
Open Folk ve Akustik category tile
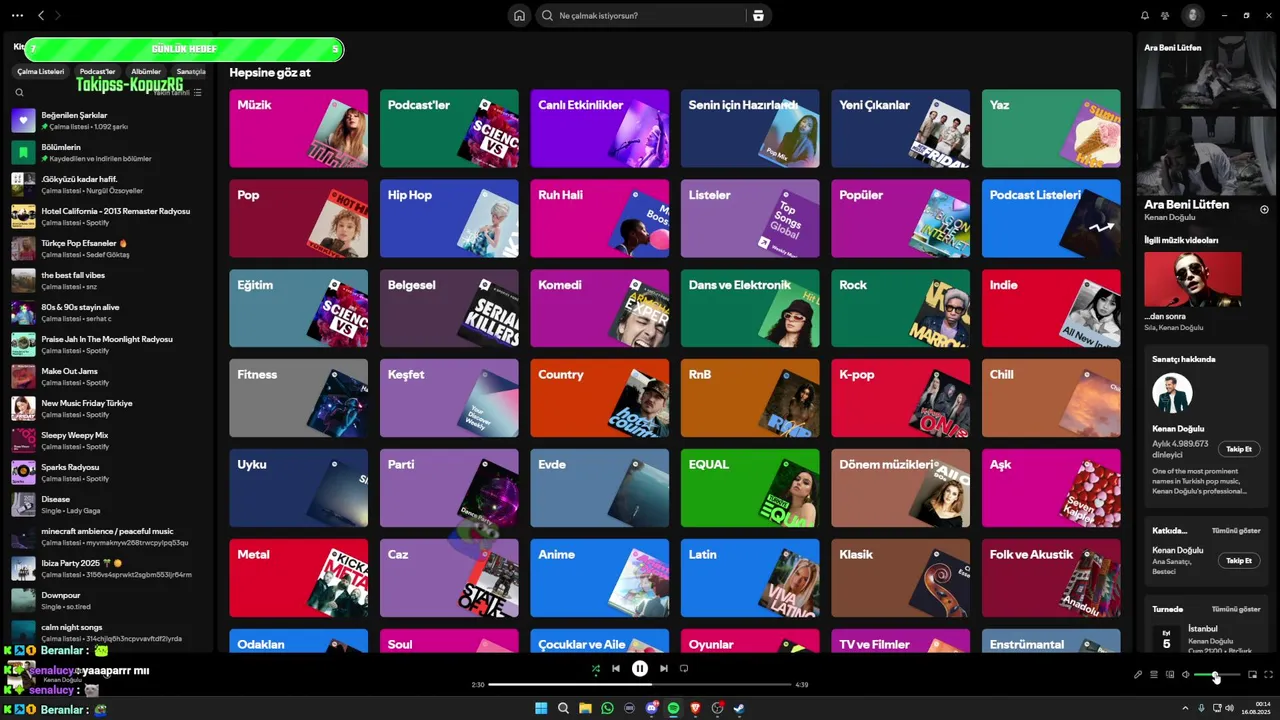(1051, 578)
